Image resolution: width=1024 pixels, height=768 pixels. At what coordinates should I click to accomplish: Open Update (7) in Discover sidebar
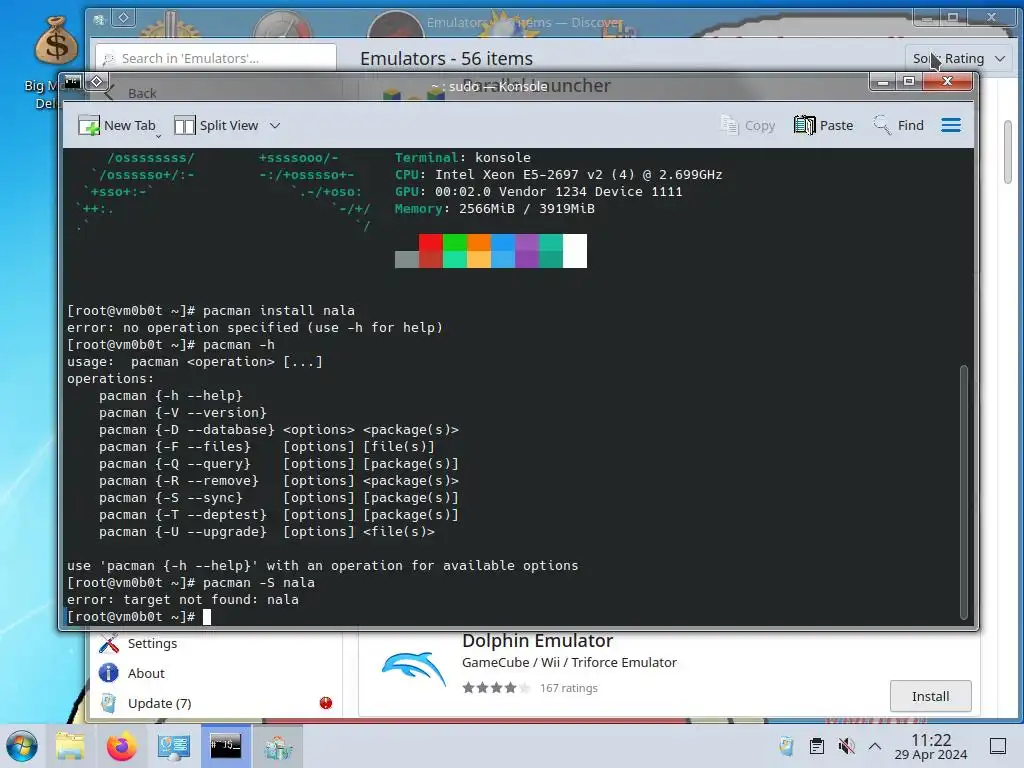coord(159,703)
